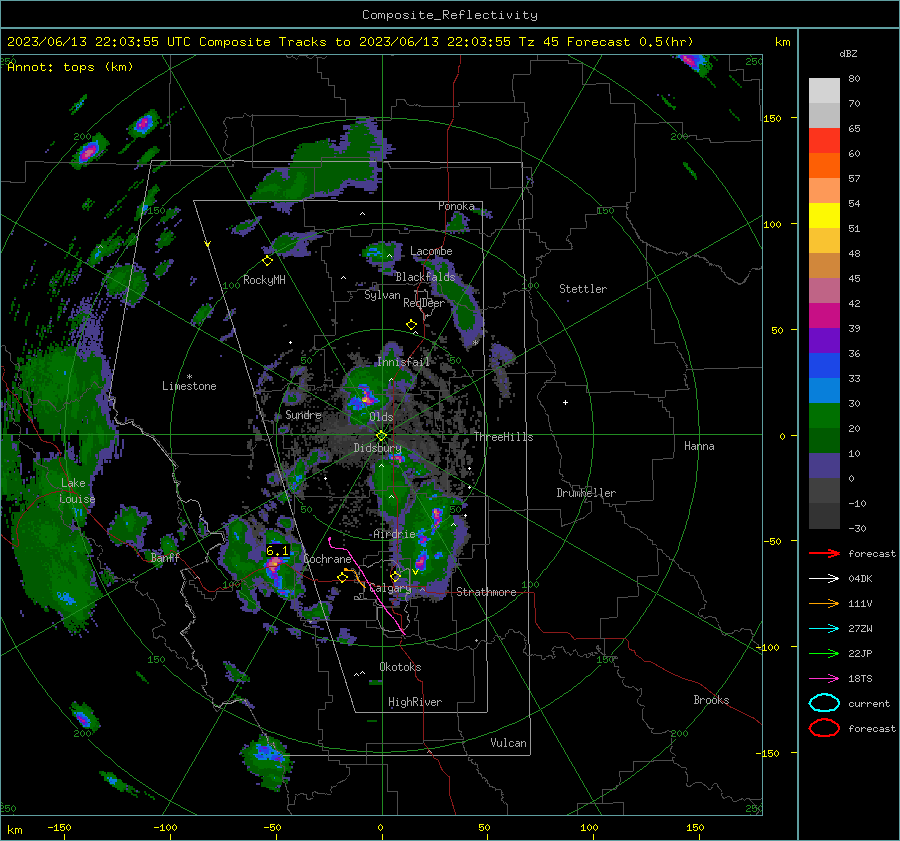Screen dimensions: 900x841
Task: Click the light blue 30-33 dBZ swatch
Action: 824,390
